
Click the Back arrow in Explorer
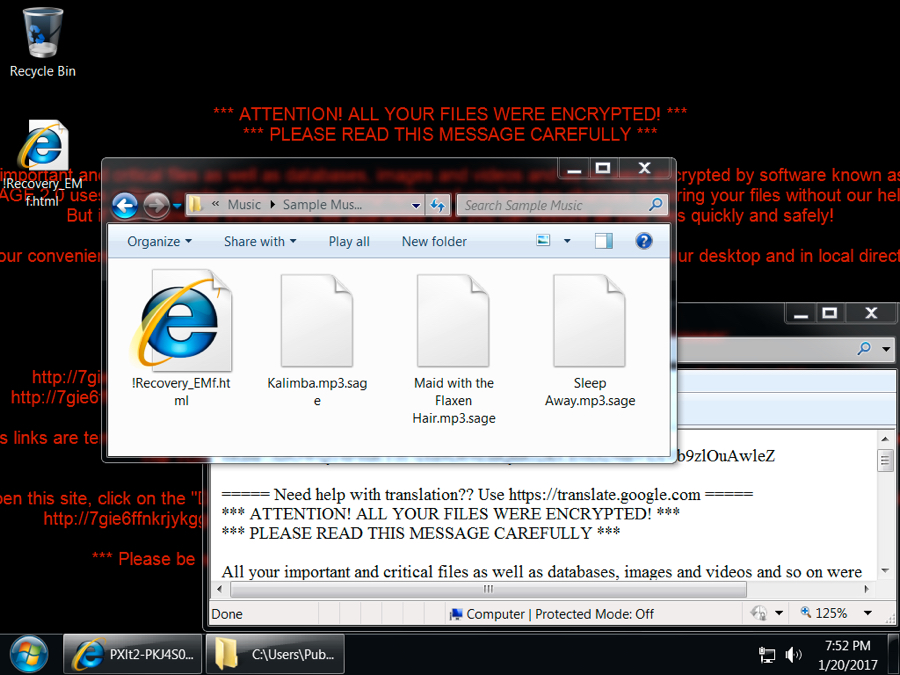click(x=125, y=206)
